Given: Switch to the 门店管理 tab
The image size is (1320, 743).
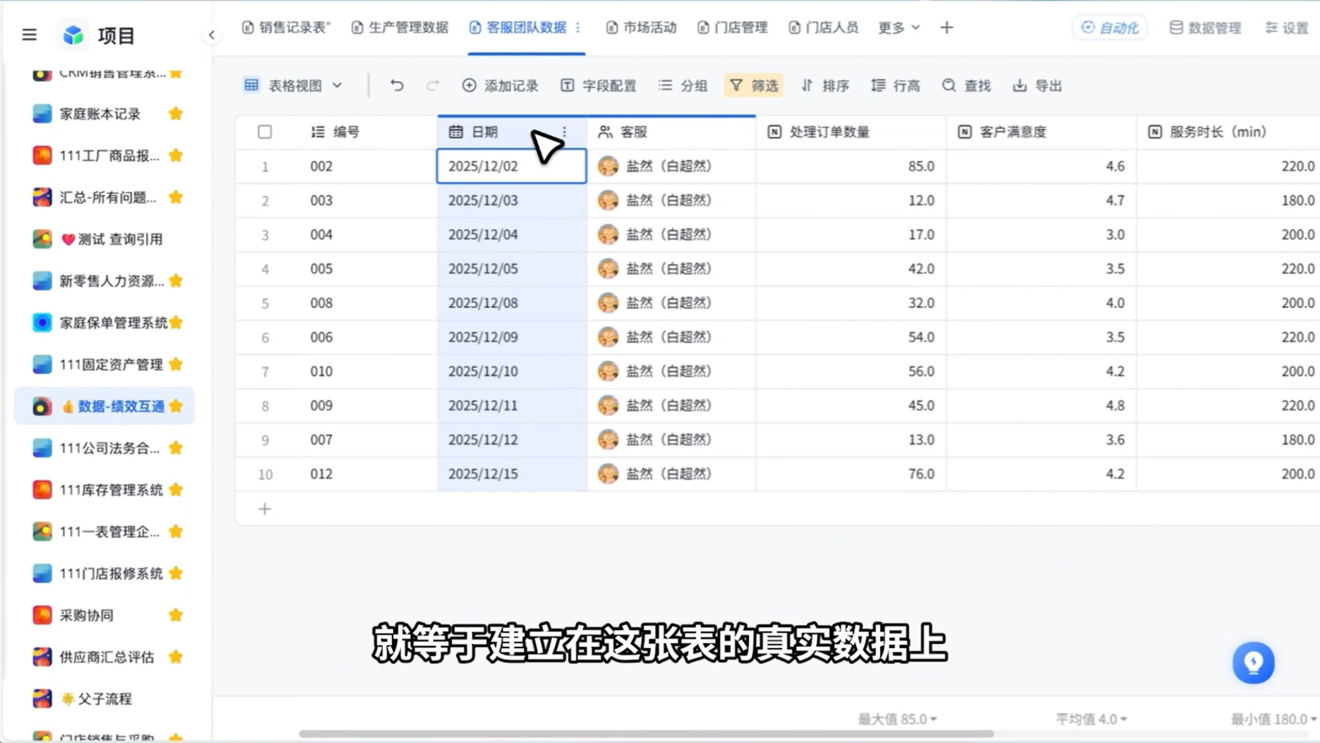Looking at the screenshot, I should pos(733,28).
